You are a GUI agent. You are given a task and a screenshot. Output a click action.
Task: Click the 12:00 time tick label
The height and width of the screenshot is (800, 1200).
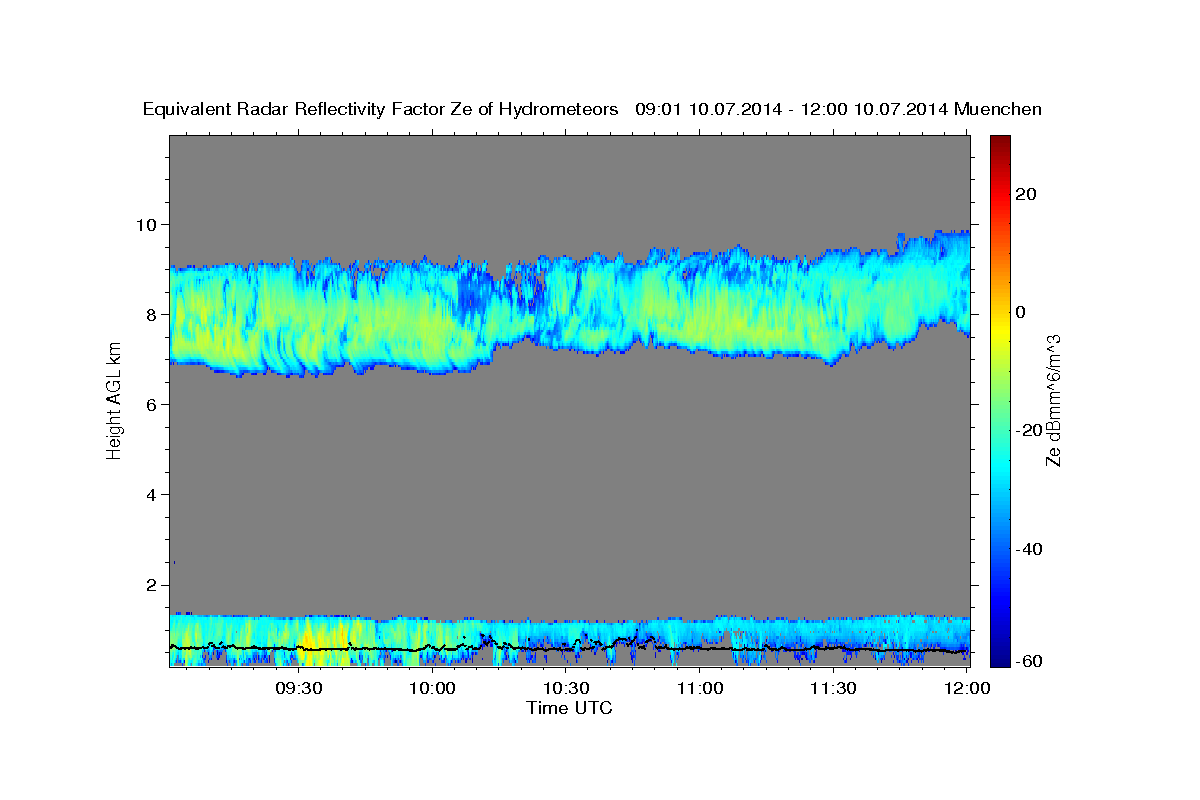pyautogui.click(x=967, y=688)
